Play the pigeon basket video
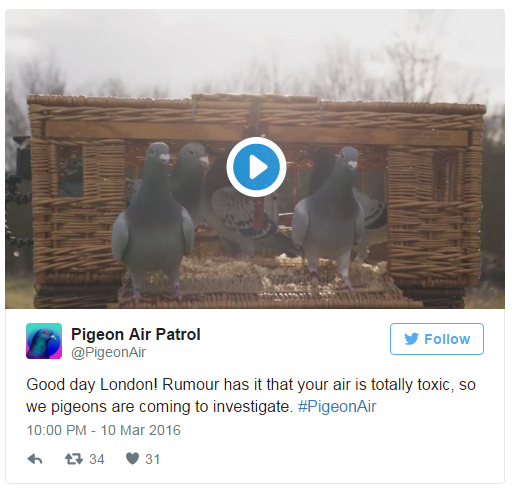The image size is (514, 492). coord(256,167)
